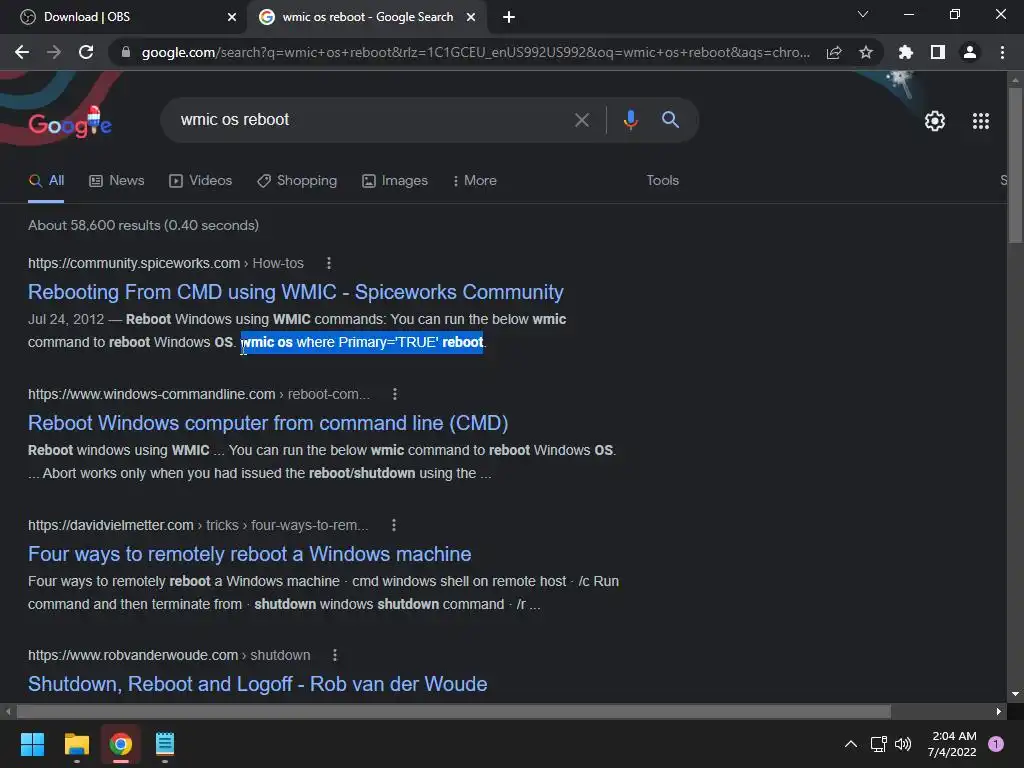Close the Google Search tab
Viewport: 1024px width, 768px height.
tap(471, 17)
